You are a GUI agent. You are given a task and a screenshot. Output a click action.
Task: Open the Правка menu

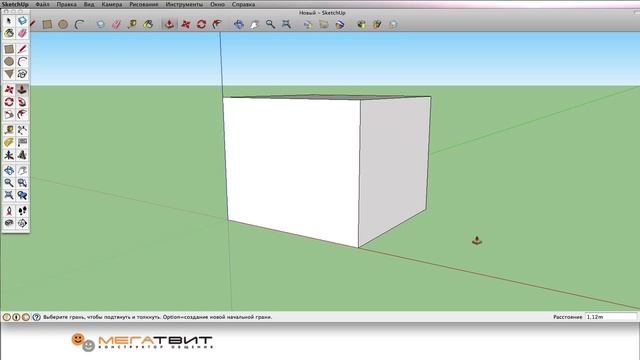(x=66, y=4)
